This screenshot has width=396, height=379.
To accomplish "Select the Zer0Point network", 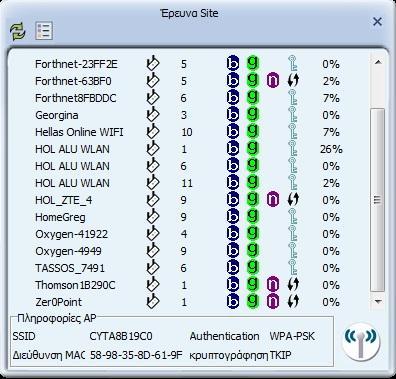I will pos(58,302).
